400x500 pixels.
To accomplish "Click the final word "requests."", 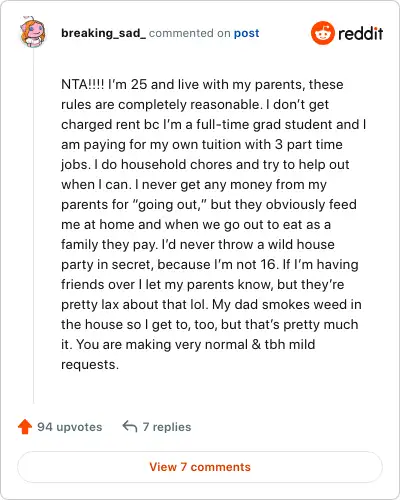I will point(90,365).
